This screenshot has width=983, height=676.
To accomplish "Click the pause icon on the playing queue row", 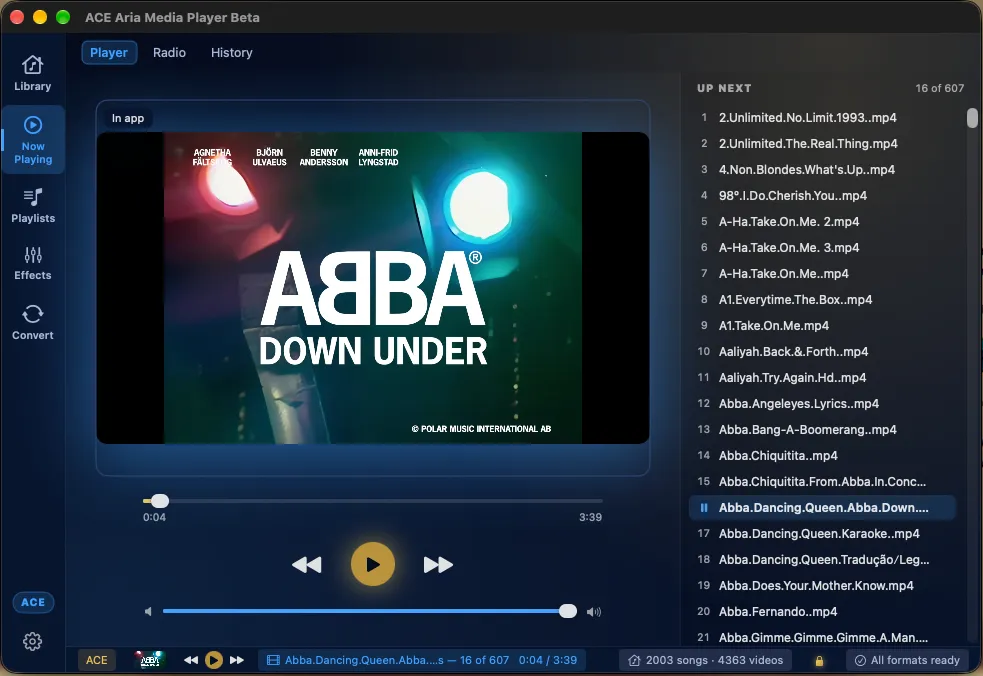I will coord(704,508).
